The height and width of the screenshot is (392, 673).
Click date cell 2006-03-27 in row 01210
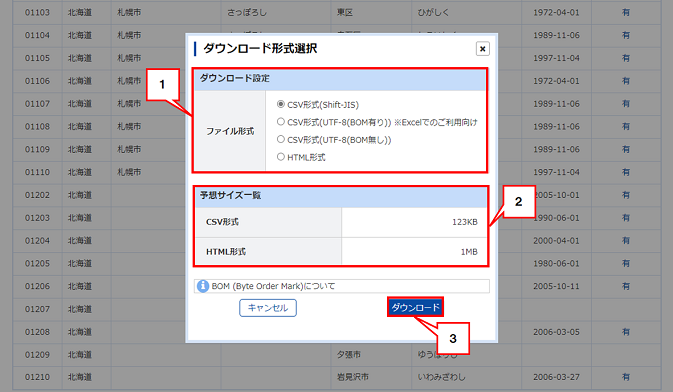tap(556, 377)
